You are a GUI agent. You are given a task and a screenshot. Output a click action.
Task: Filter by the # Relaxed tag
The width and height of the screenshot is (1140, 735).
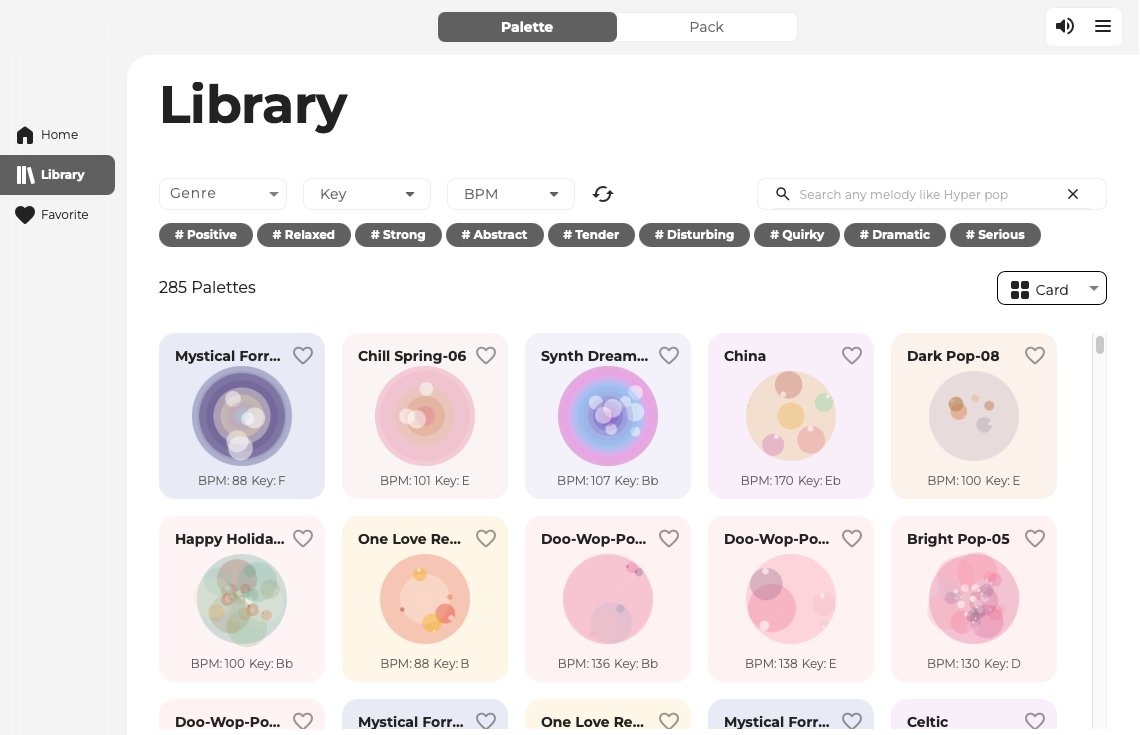[x=304, y=235]
